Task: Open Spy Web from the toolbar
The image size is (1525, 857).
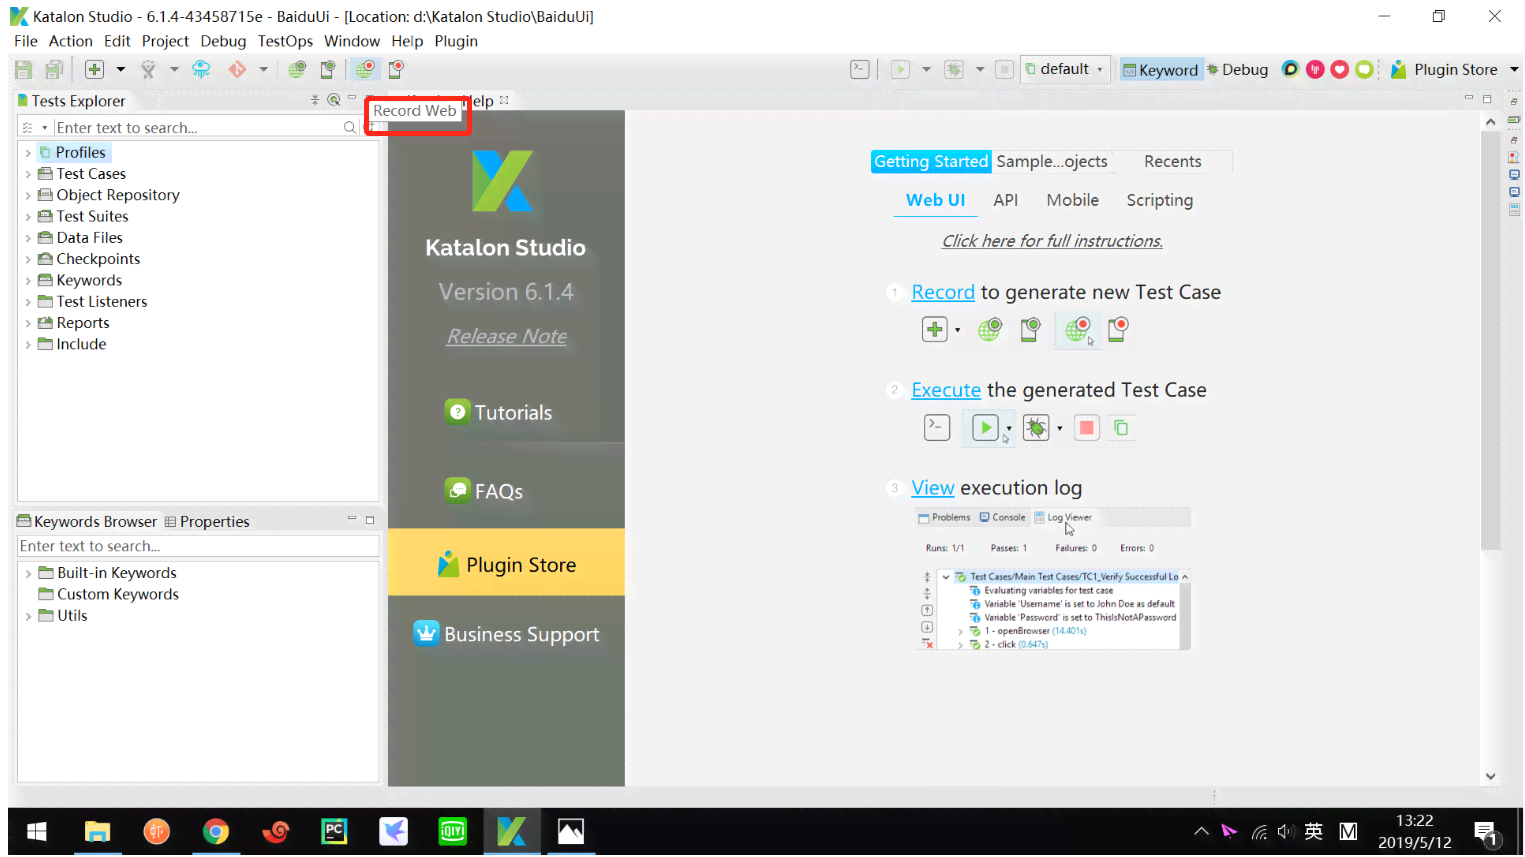Action: [x=297, y=69]
